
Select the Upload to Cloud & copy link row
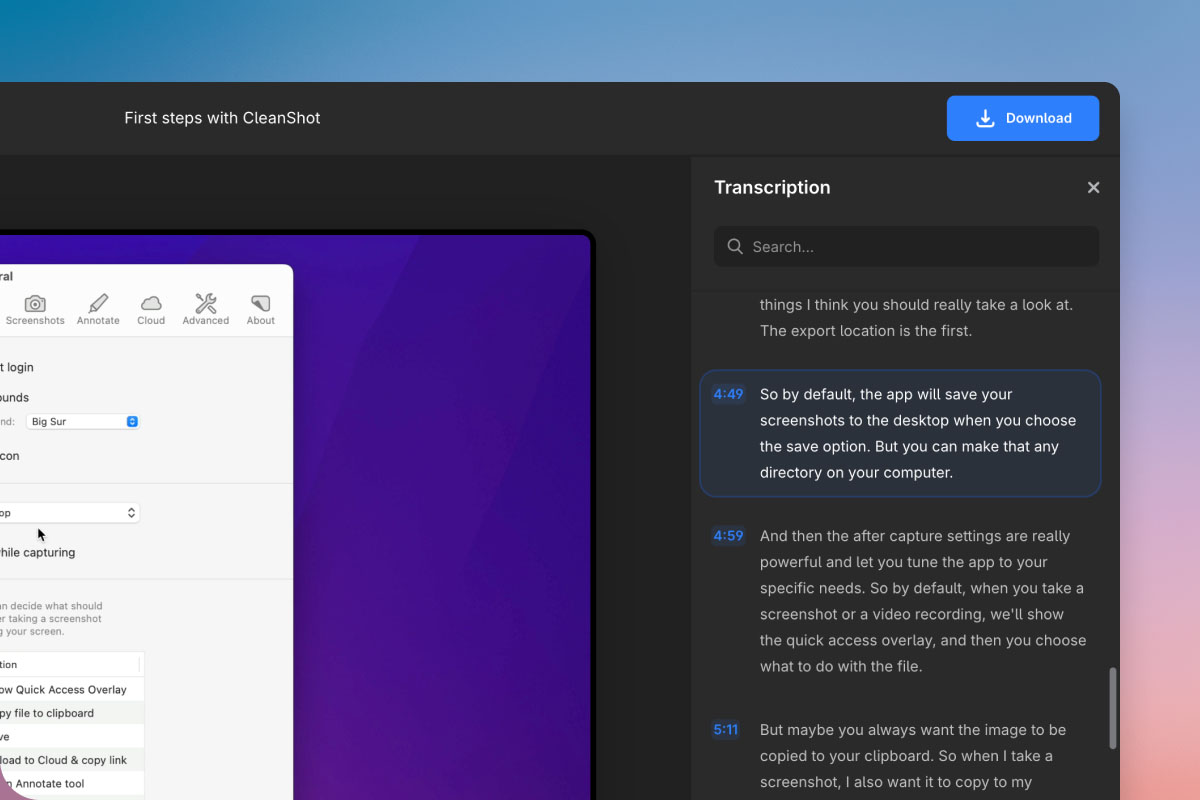pos(64,760)
